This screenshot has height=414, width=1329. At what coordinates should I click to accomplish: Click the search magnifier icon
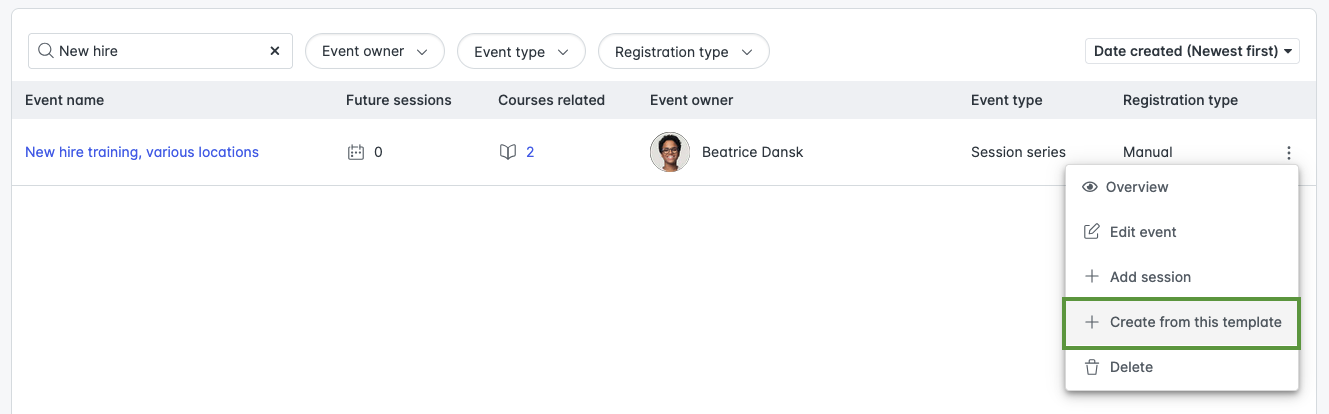(x=45, y=51)
